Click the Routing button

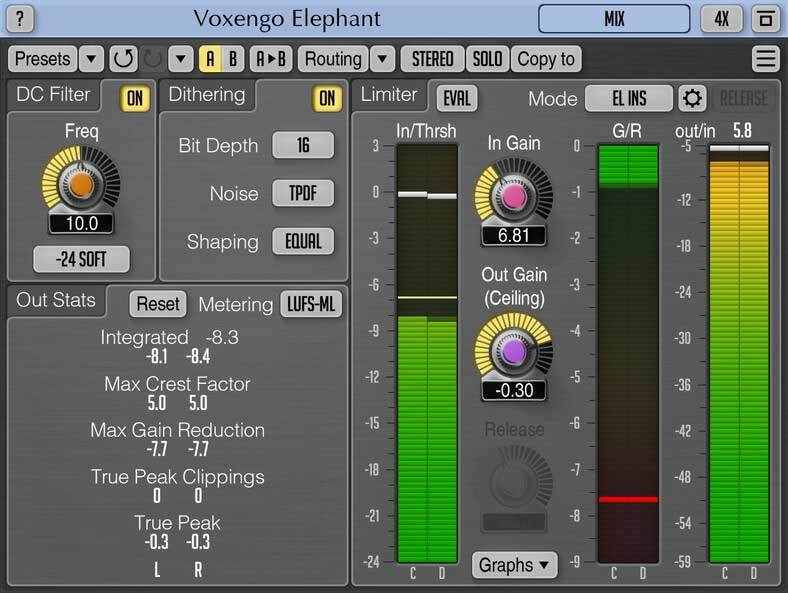pyautogui.click(x=333, y=59)
